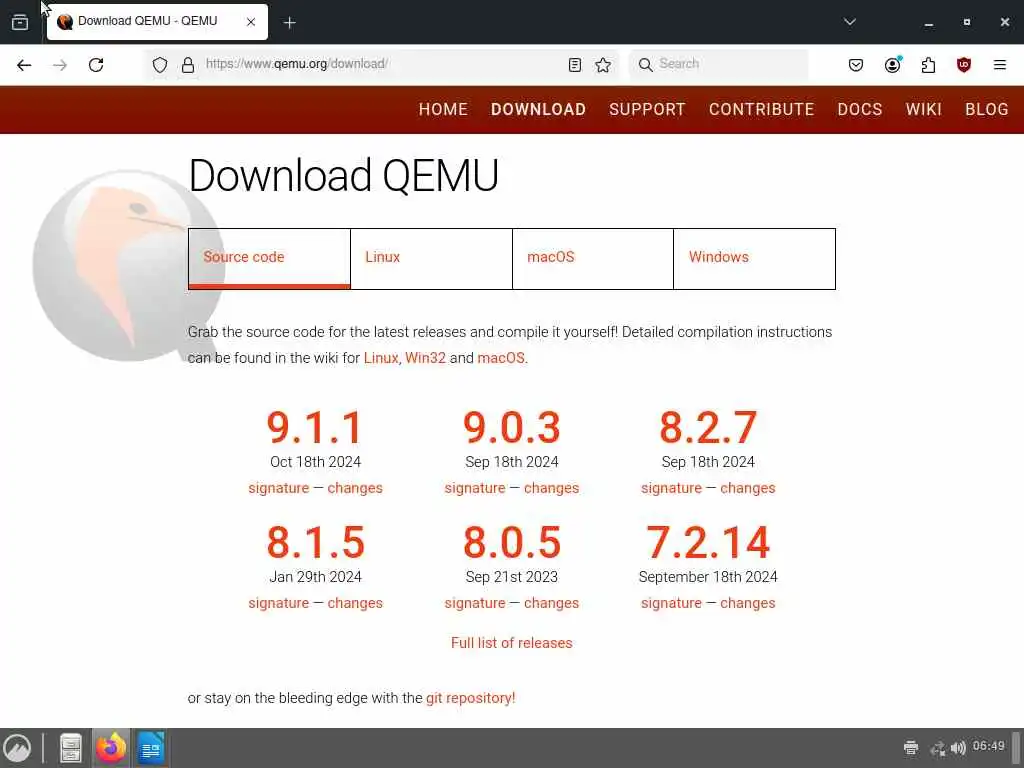The height and width of the screenshot is (768, 1024).
Task: Open the Linux wiki compile link
Action: pos(381,358)
